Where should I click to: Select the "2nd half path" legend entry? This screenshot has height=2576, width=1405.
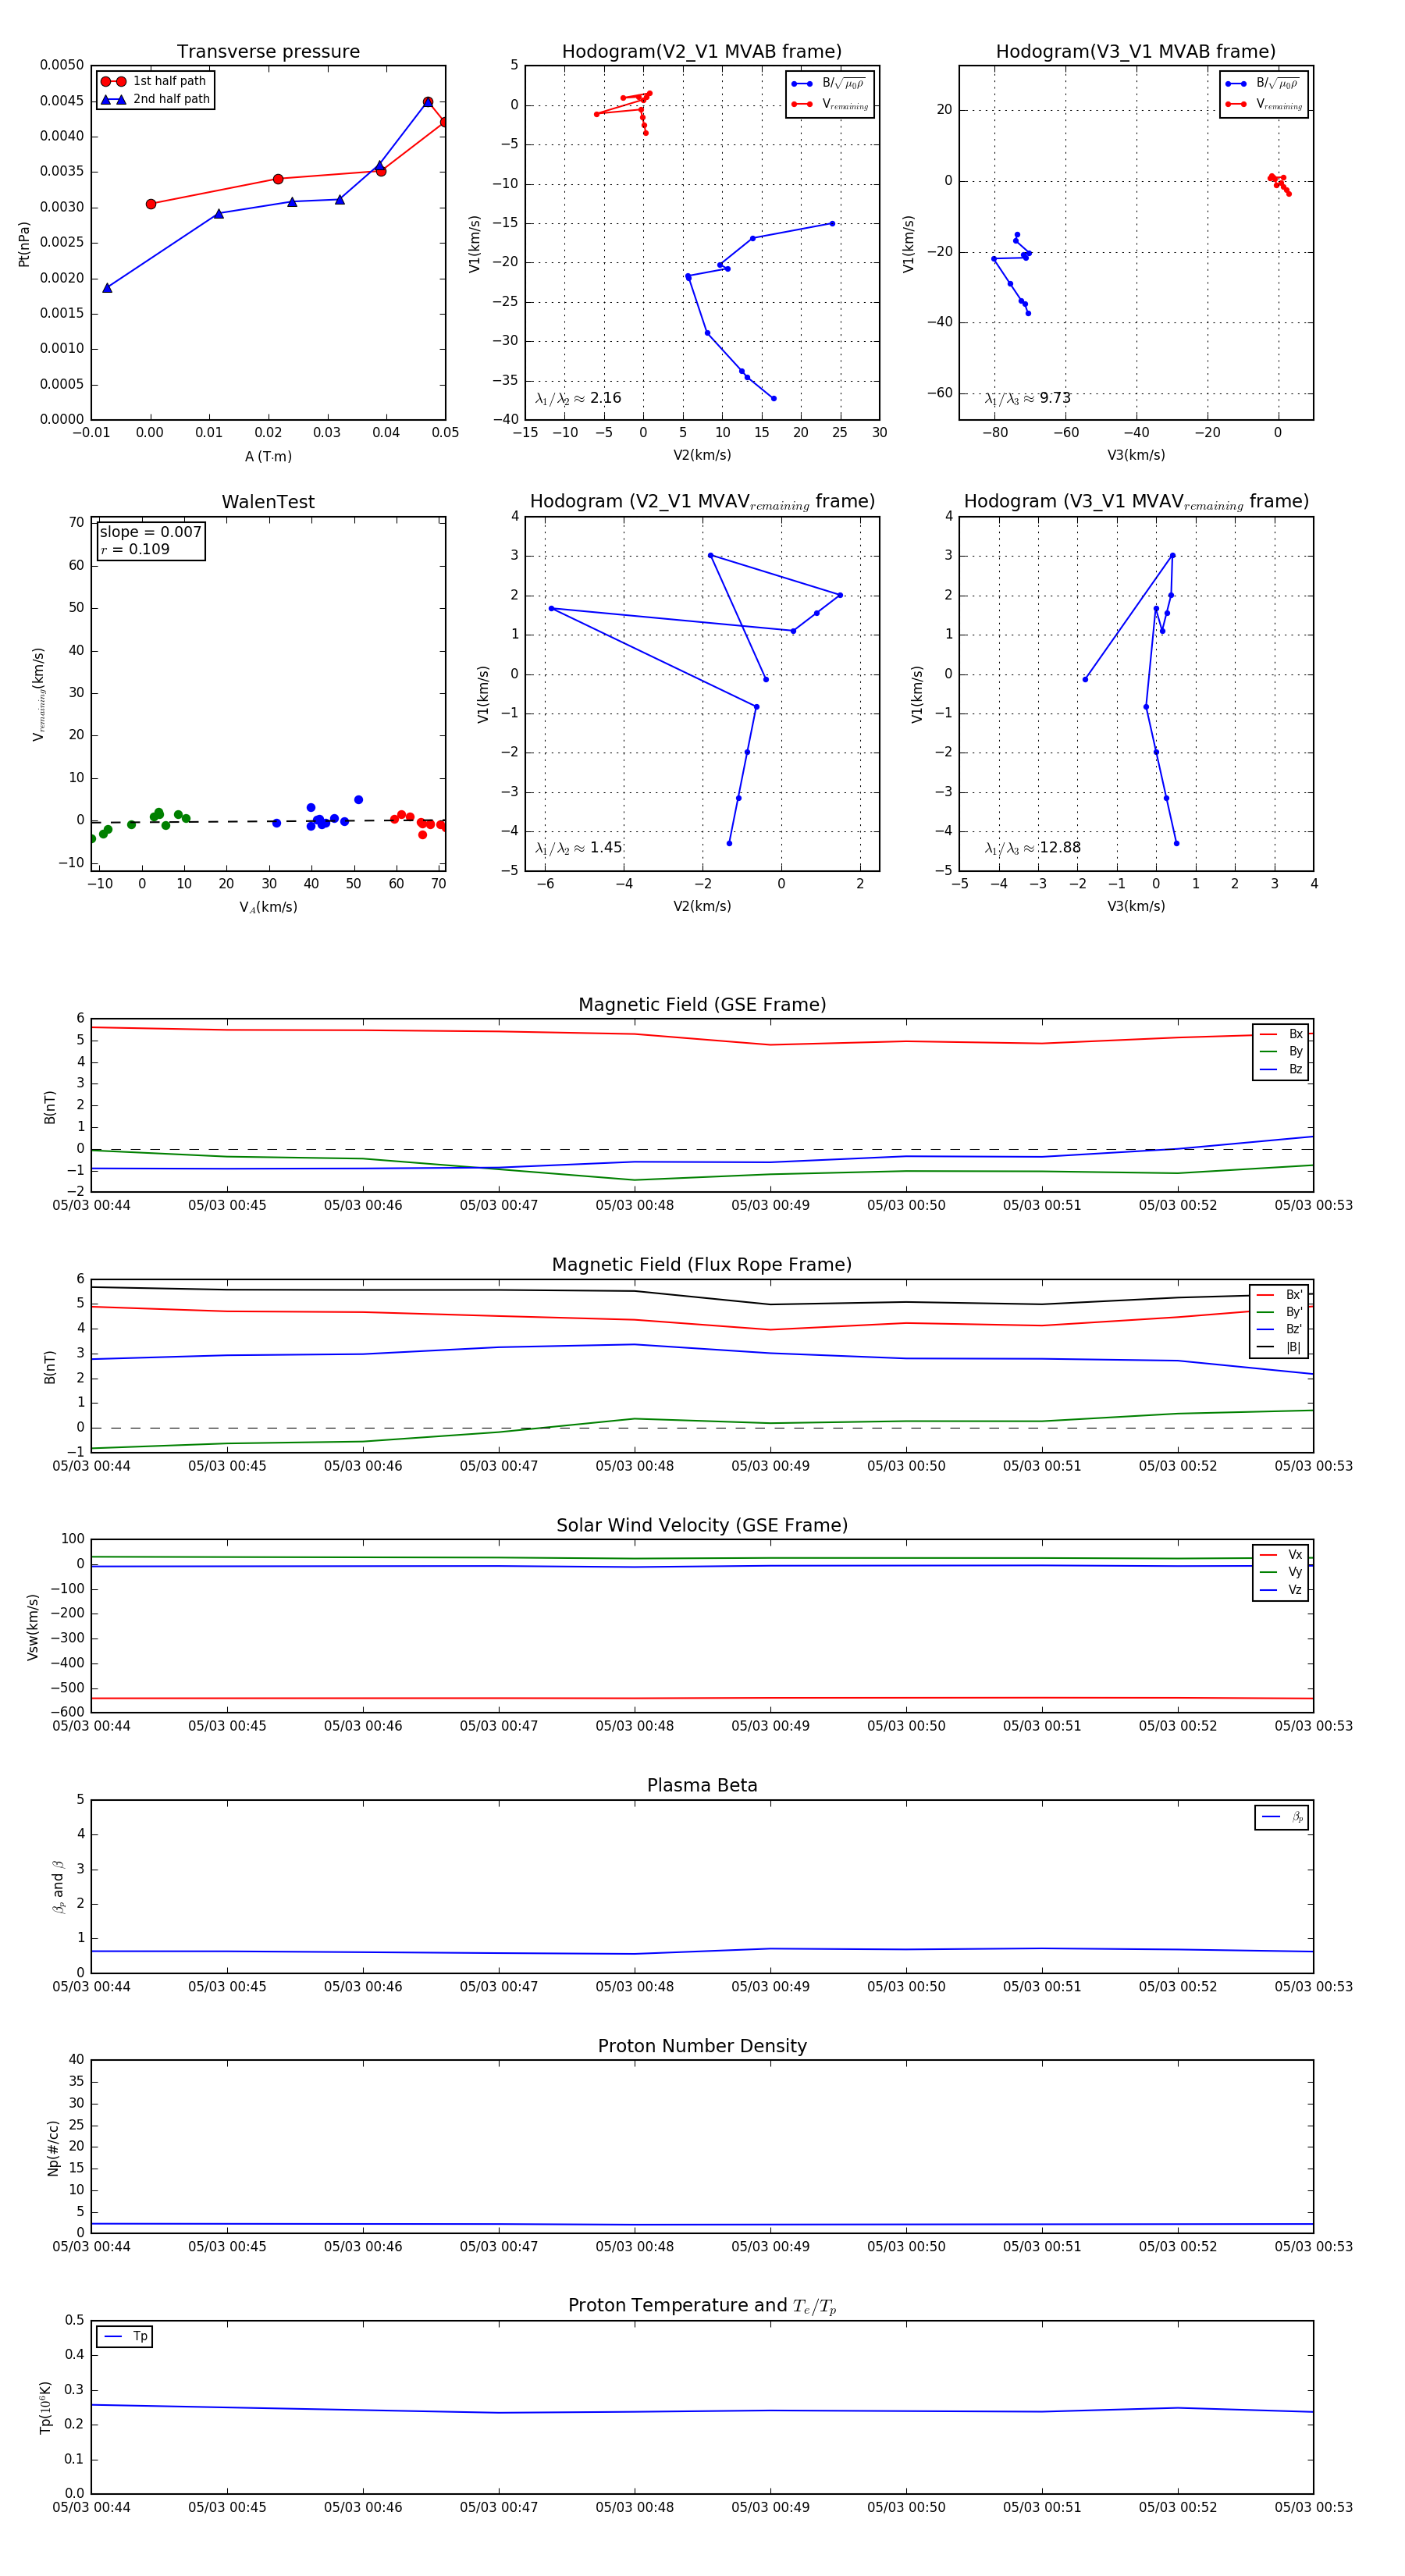pos(156,99)
